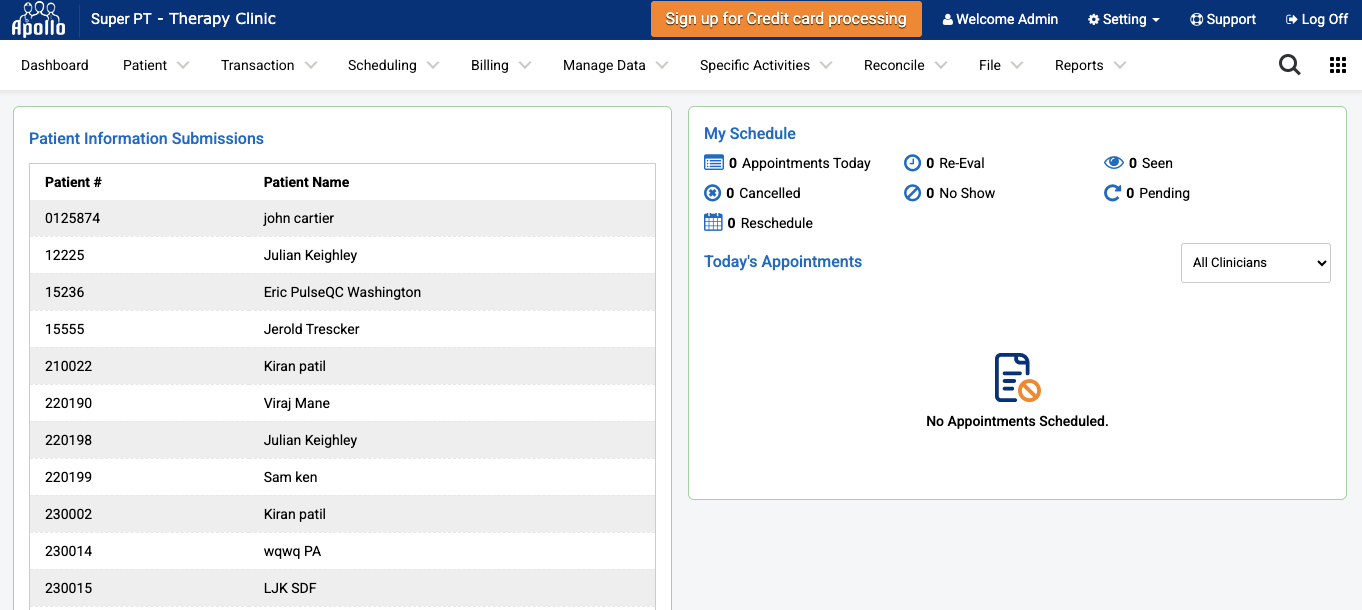Click Sign up for Credit card processing

[786, 19]
